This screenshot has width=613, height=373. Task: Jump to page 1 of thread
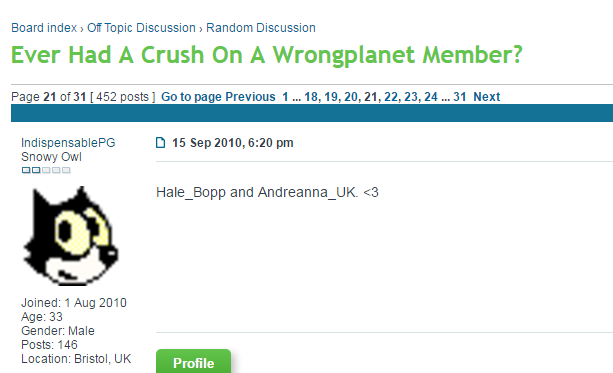pos(285,97)
